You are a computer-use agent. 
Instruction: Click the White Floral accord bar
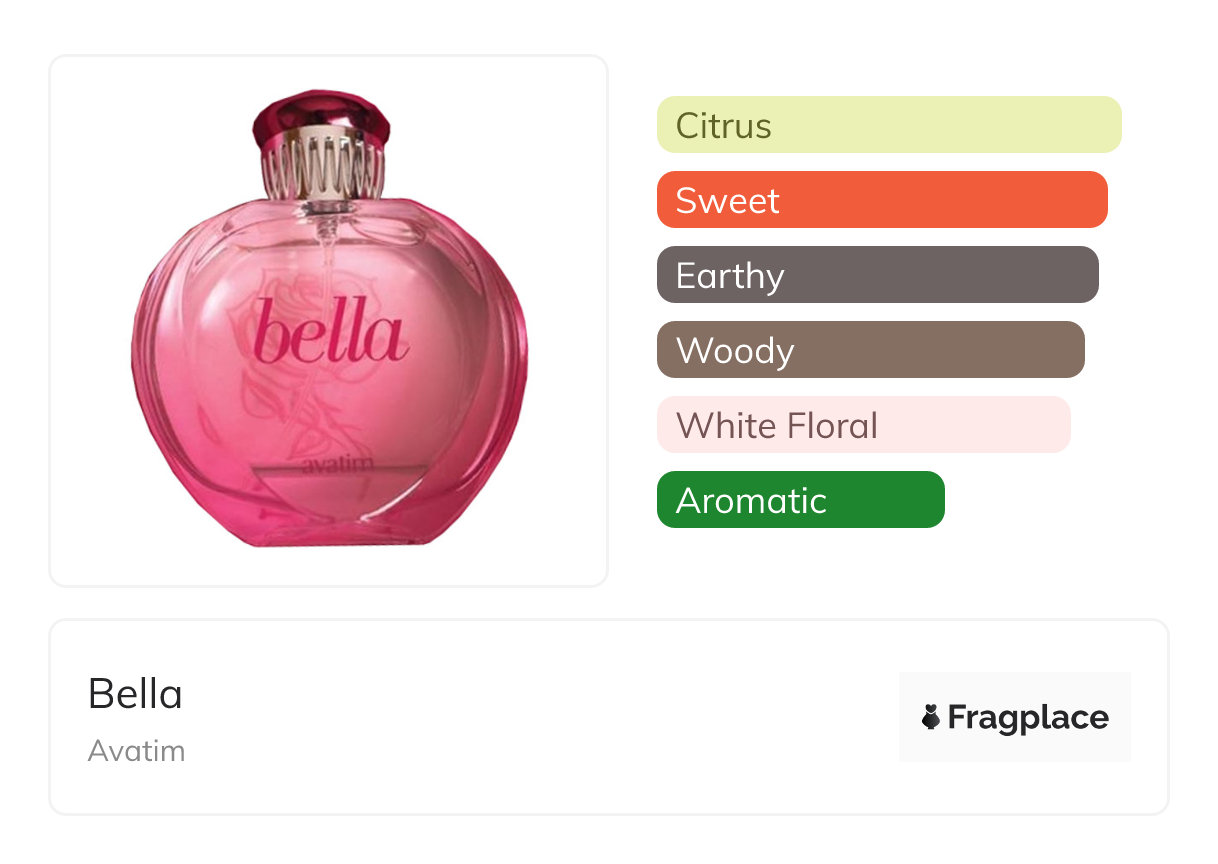click(863, 425)
